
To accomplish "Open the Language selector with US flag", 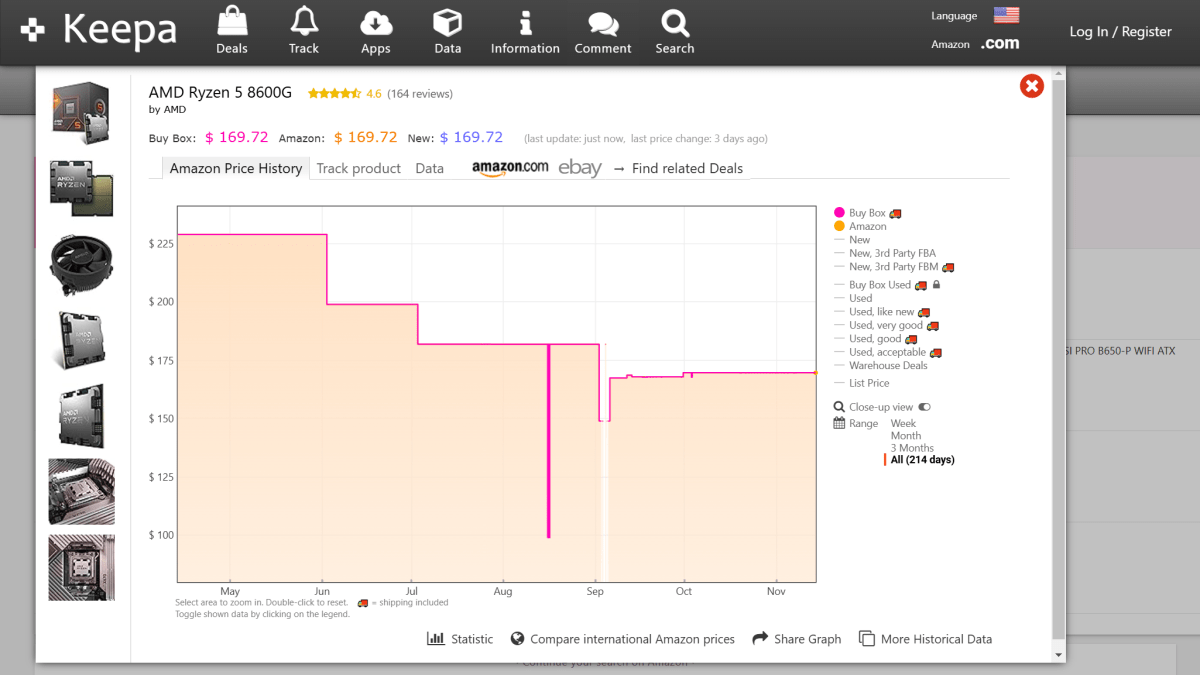I will tap(1005, 16).
